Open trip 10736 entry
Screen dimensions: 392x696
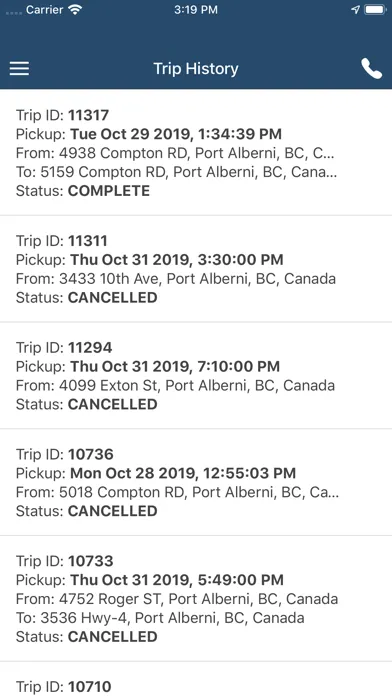(196, 482)
